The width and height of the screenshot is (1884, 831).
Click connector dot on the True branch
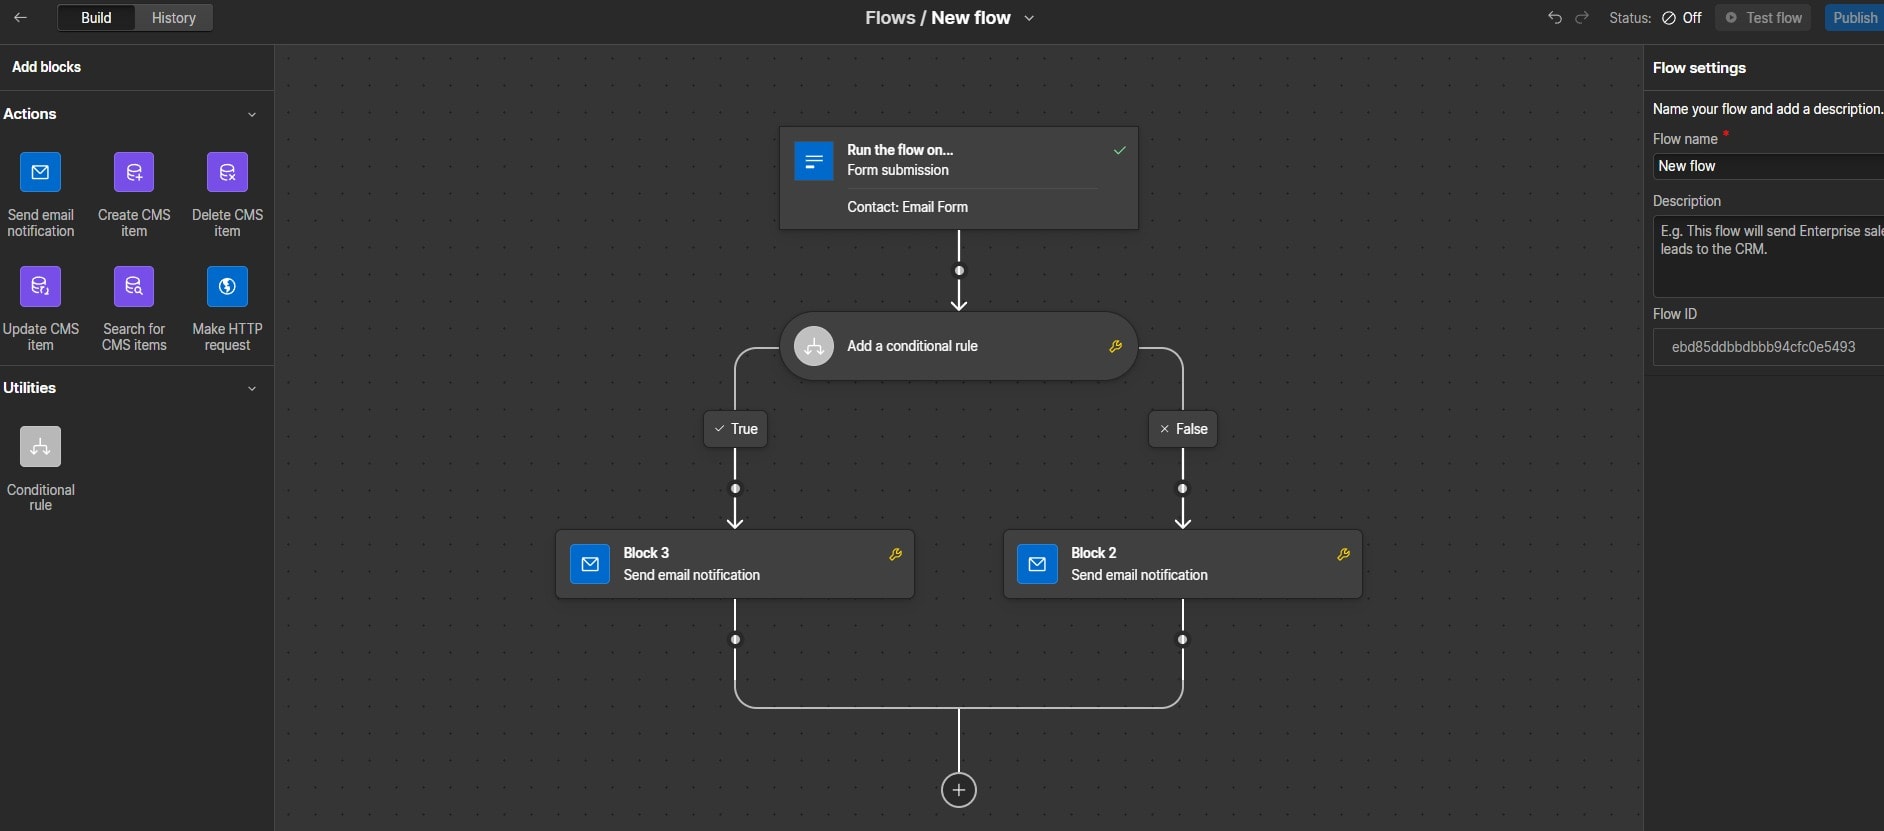click(x=735, y=489)
